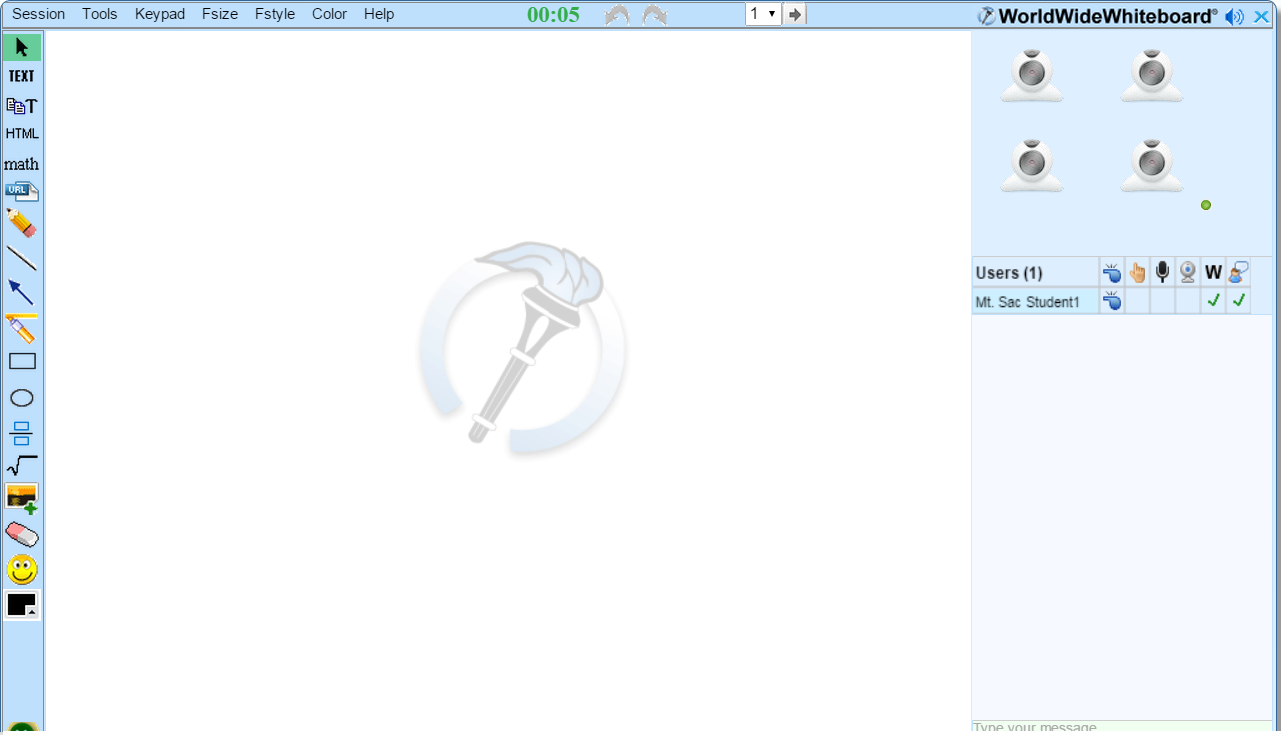Toggle the speaker sound icon
Viewport: 1281px width, 735px height.
(1235, 16)
